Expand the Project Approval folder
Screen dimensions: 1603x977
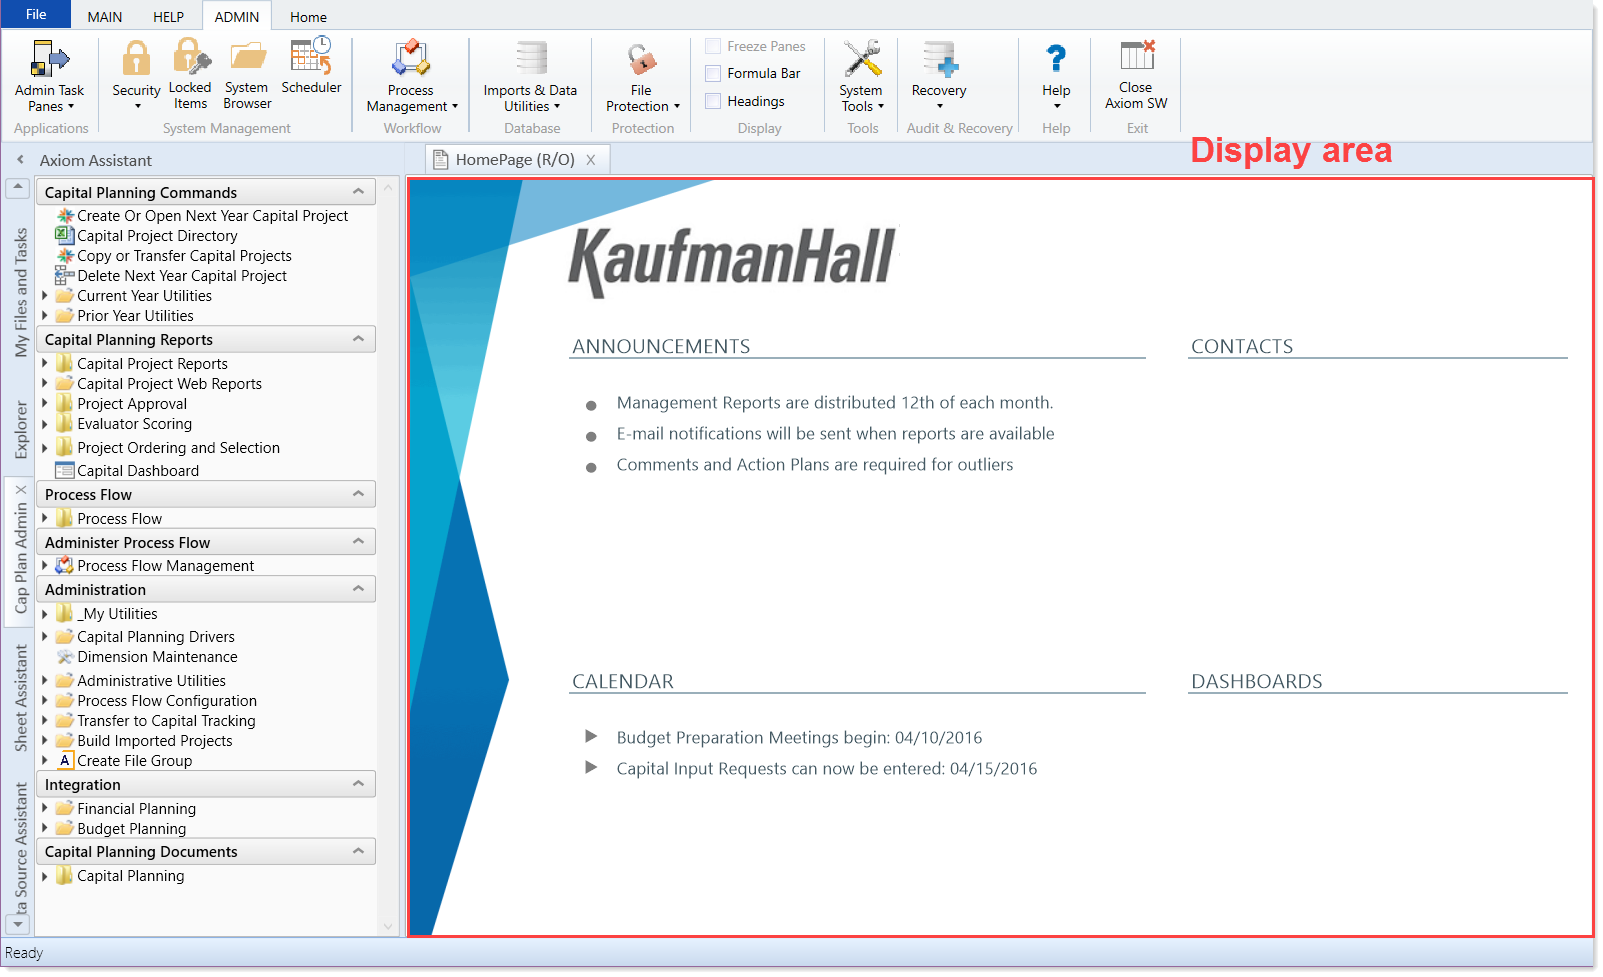point(44,404)
